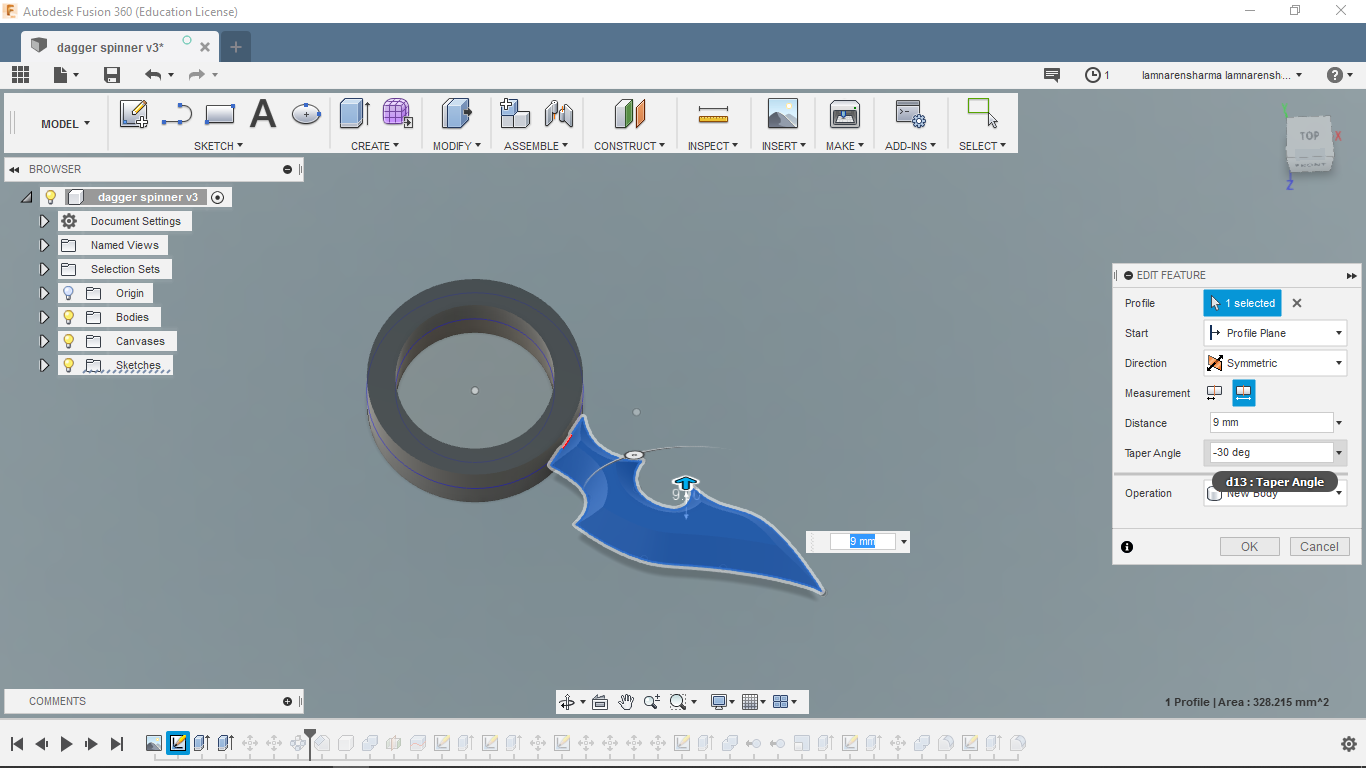Click the Taper Angle input field
The image size is (1366, 768).
[1272, 453]
